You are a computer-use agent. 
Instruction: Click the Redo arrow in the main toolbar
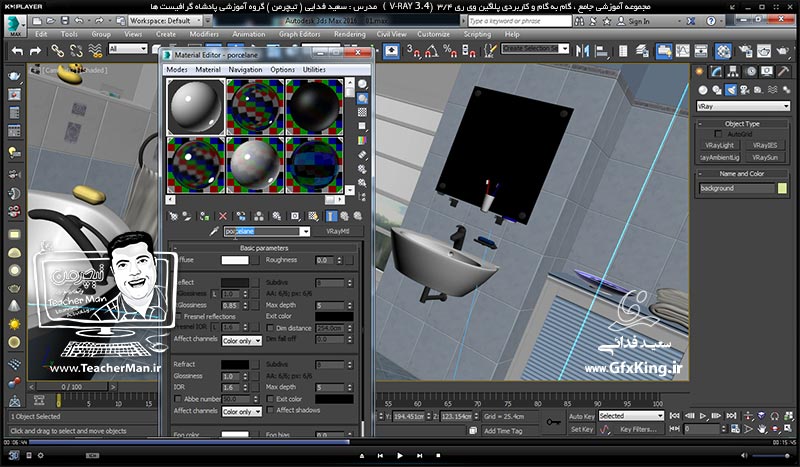[35, 51]
